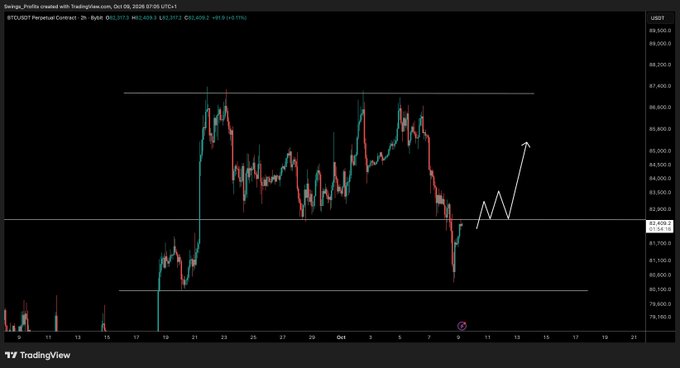Click the 82,900.0 price axis label
The height and width of the screenshot is (368, 680).
660,209
